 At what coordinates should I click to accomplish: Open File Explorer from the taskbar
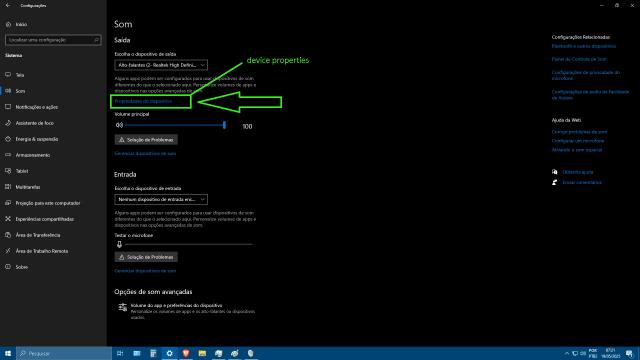point(202,353)
